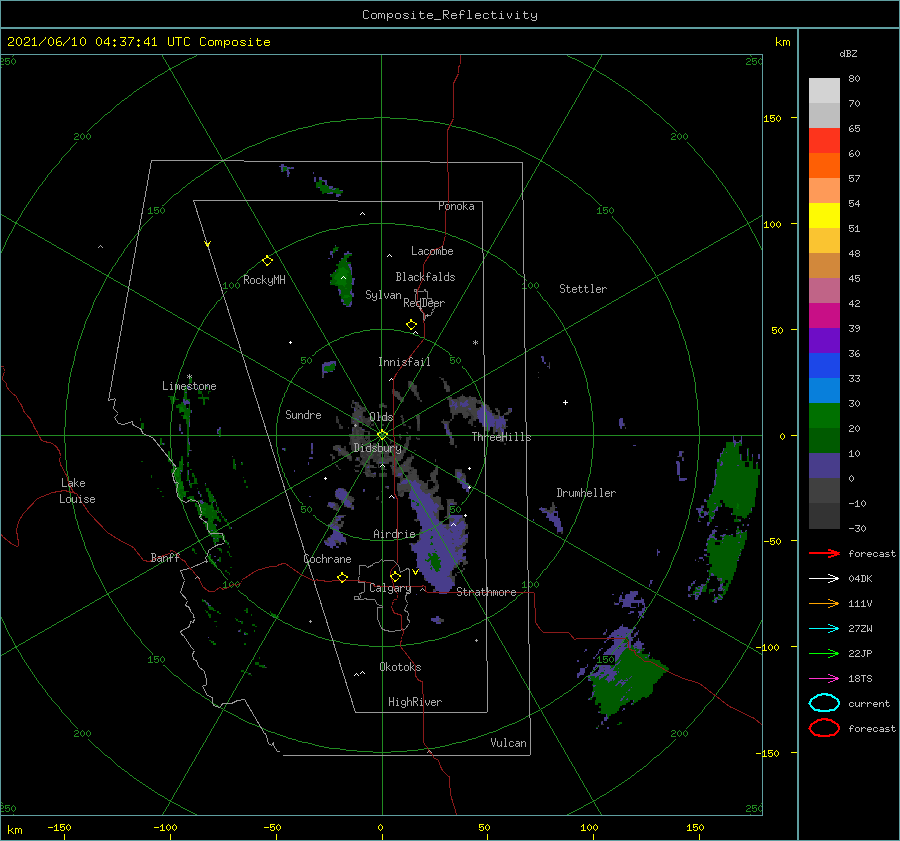Click the dBZ legend heading
The width and height of the screenshot is (900, 841).
[x=848, y=54]
